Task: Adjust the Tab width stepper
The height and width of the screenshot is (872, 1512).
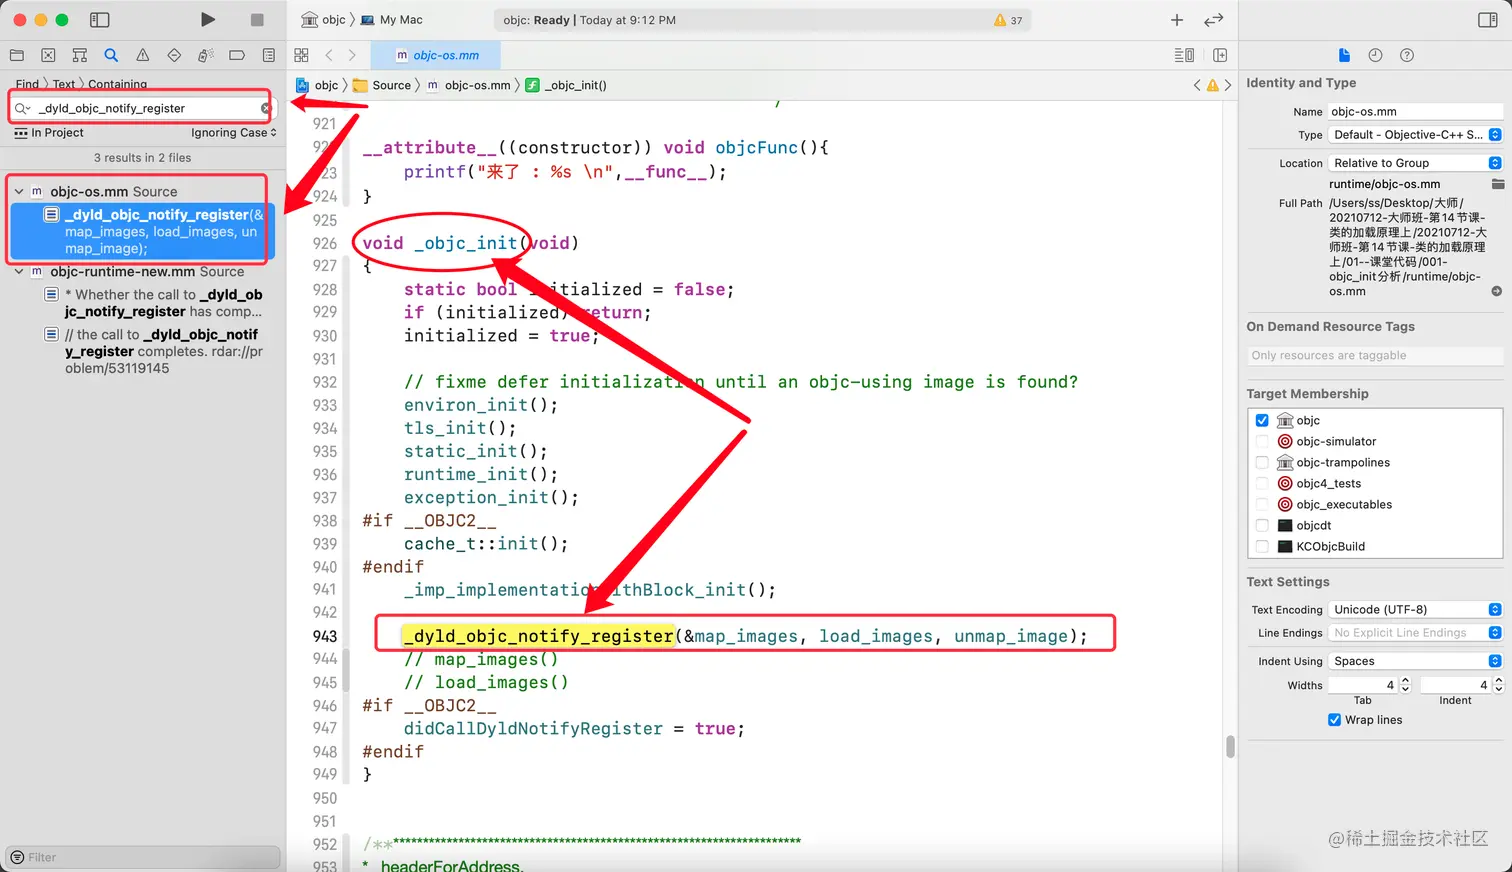Action: [x=1405, y=685]
